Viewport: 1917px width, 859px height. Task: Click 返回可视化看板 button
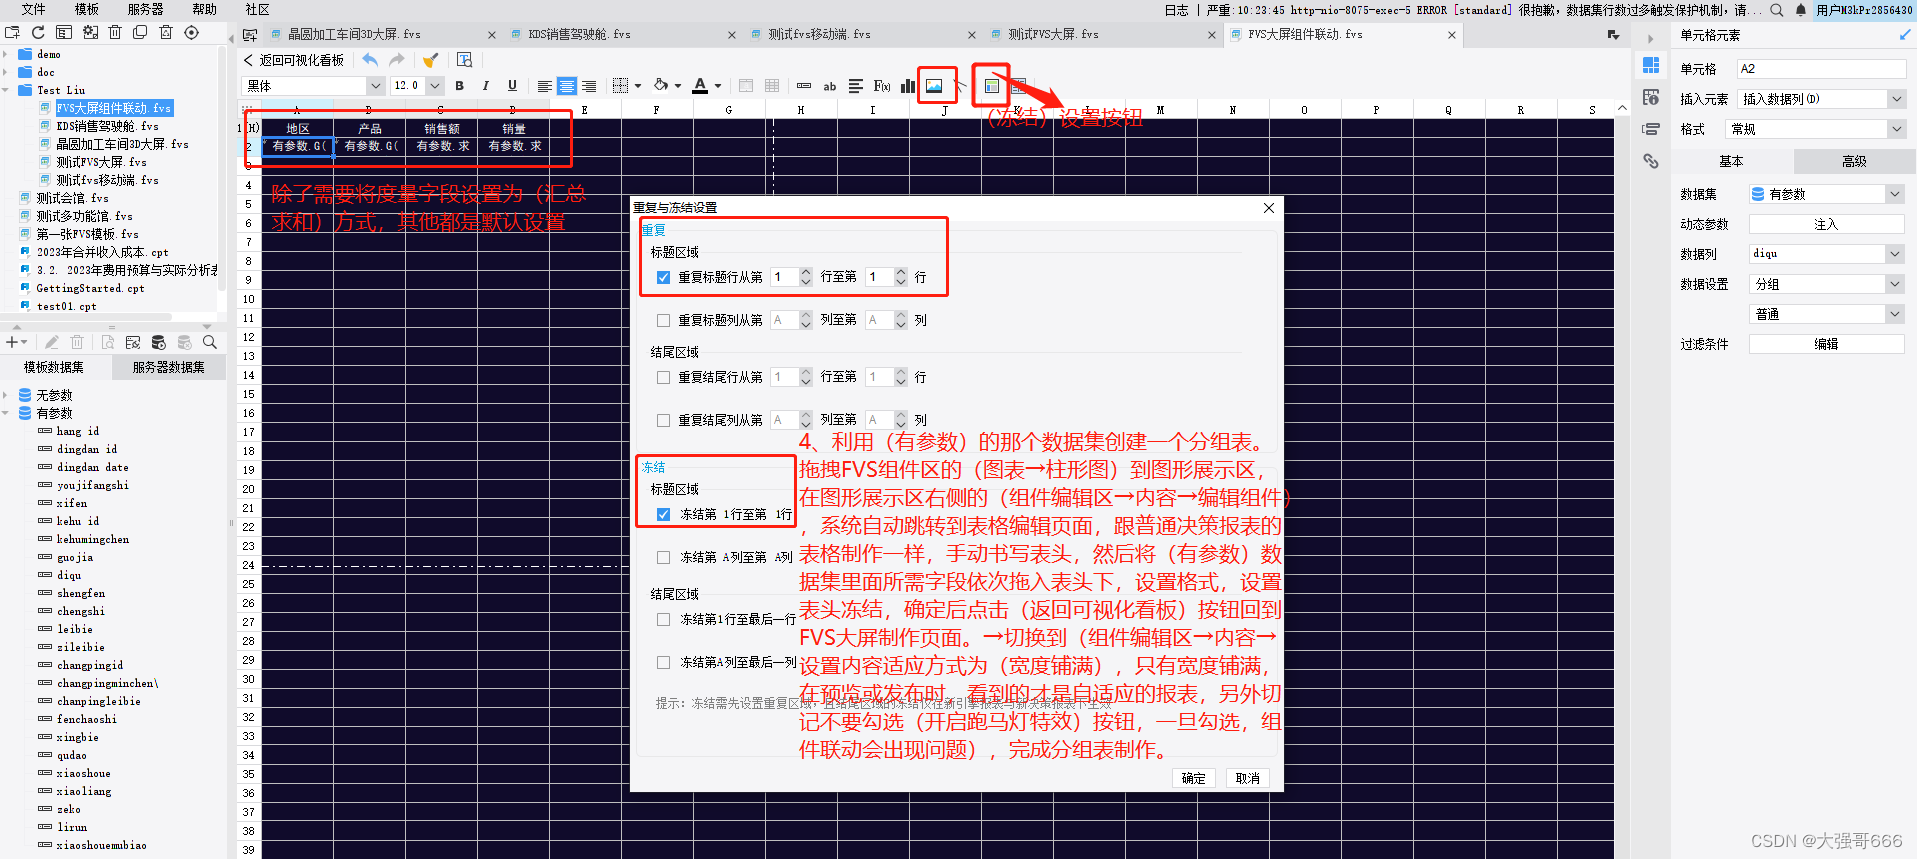[294, 60]
